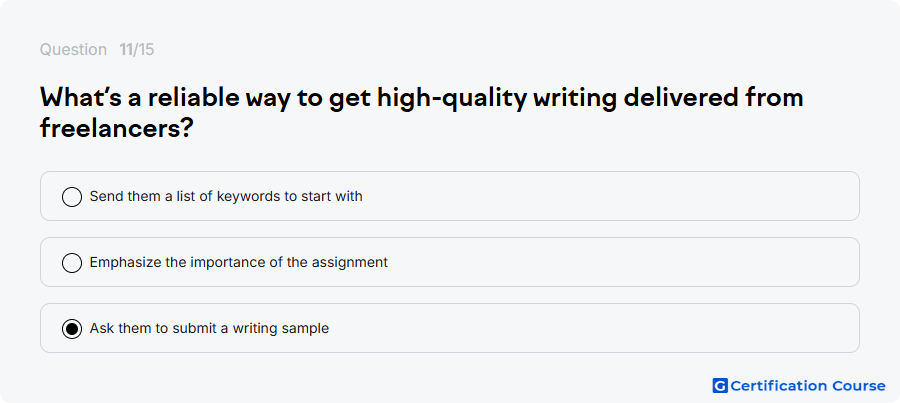900x403 pixels.
Task: Click empty space in the writing sample answer card
Action: coord(591,328)
